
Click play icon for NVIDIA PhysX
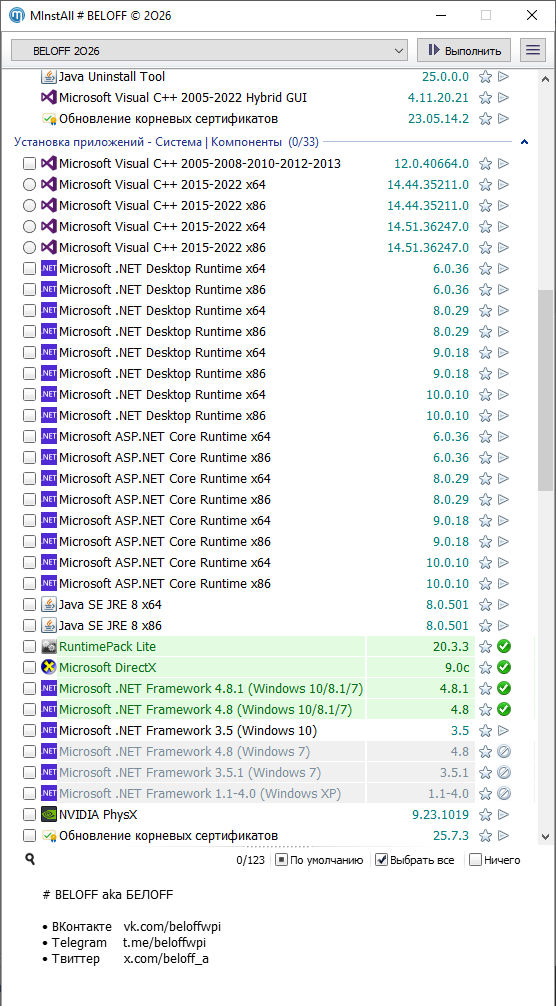coord(503,815)
